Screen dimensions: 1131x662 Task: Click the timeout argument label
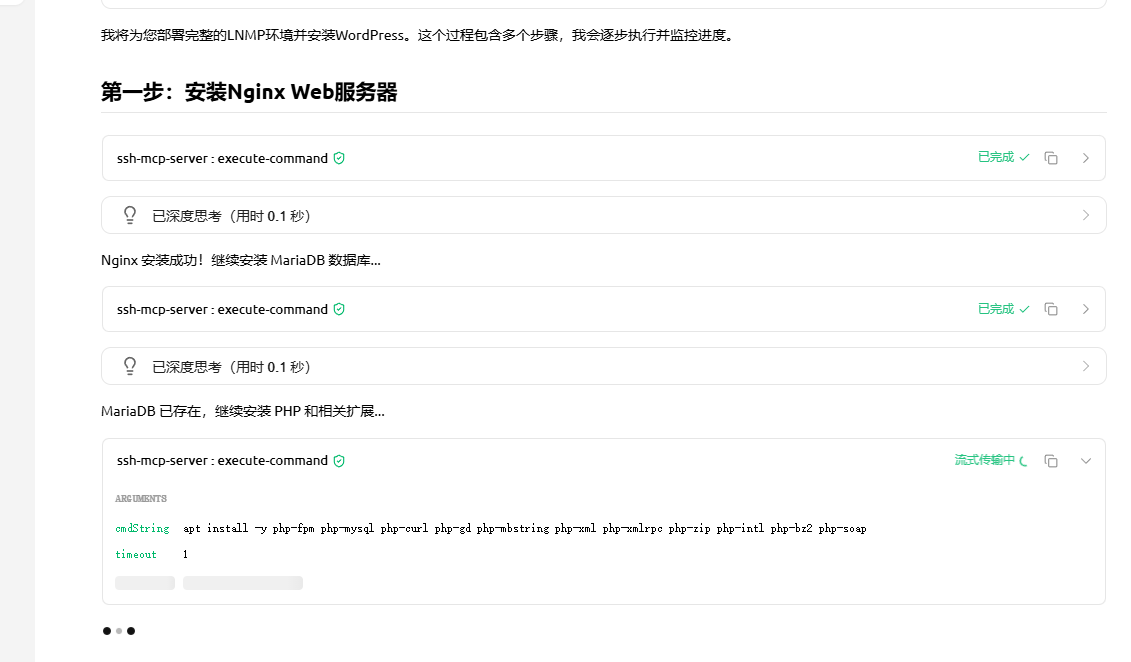click(x=136, y=555)
